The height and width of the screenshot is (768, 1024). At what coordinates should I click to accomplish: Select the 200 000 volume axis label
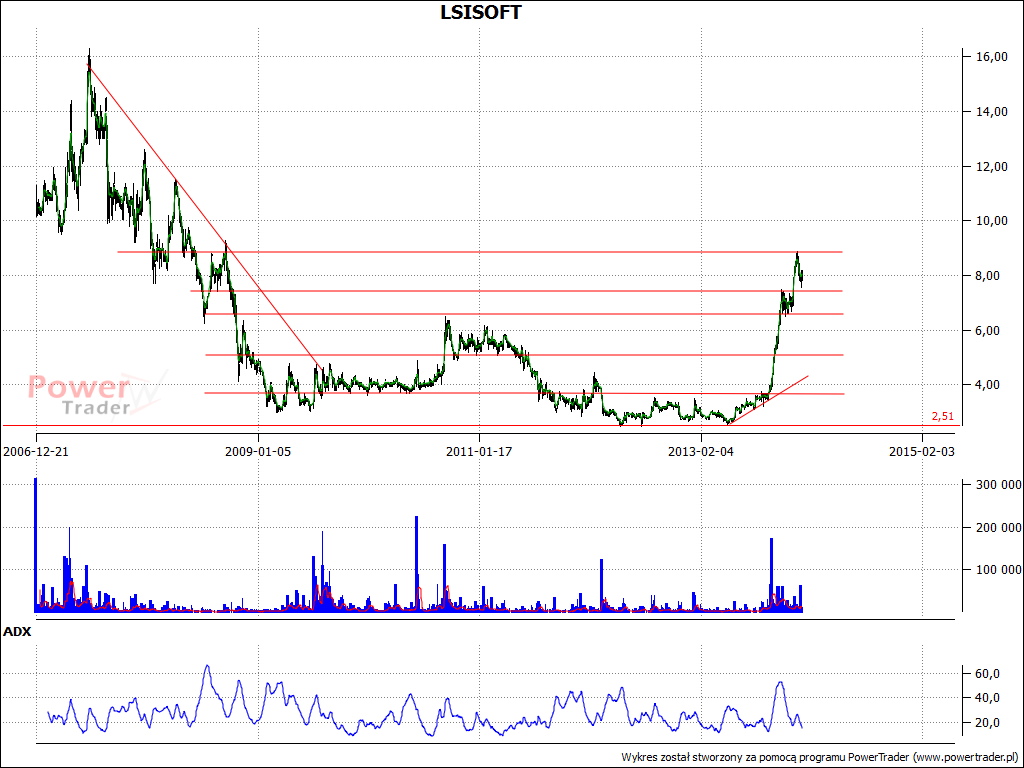[999, 527]
